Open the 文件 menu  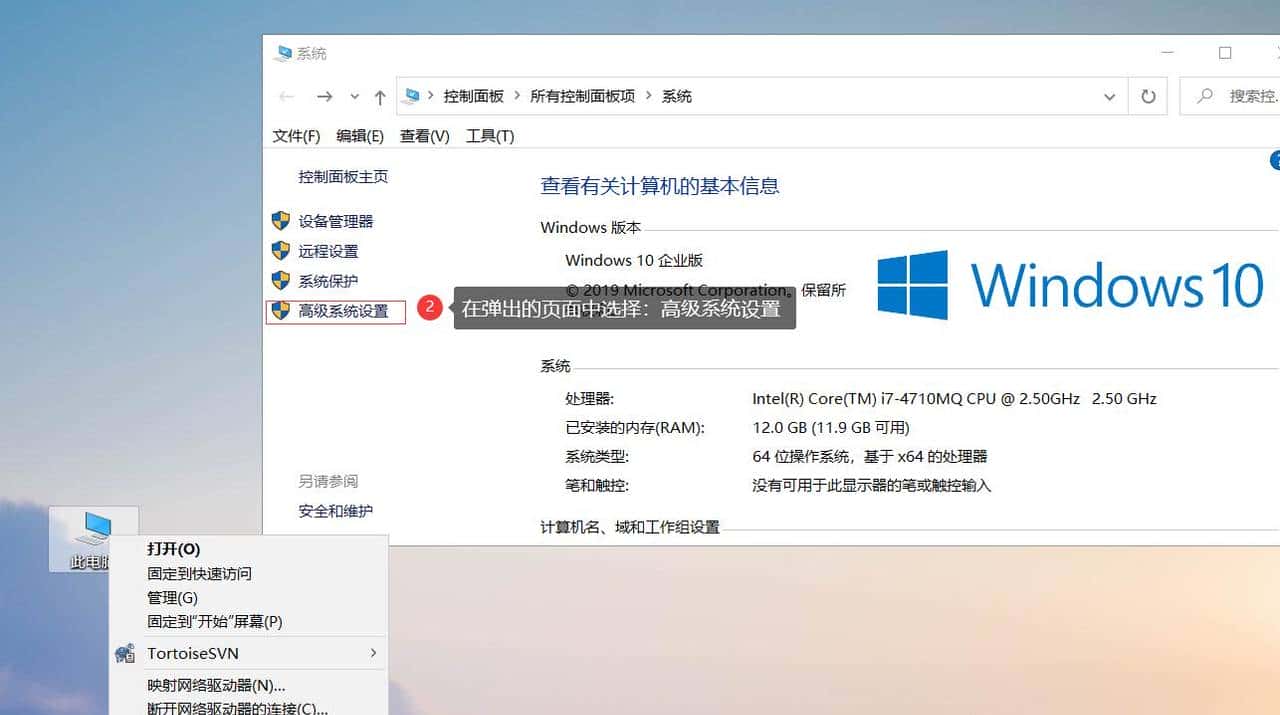pyautogui.click(x=296, y=135)
